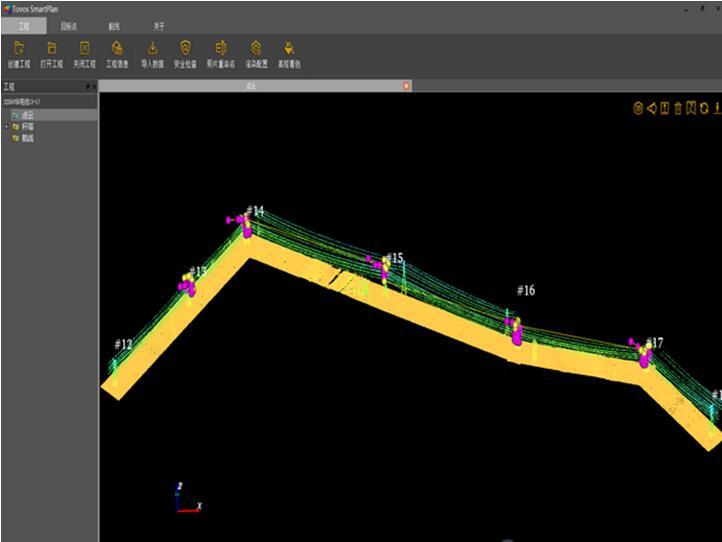Click the hexagon cube view icon

point(638,108)
